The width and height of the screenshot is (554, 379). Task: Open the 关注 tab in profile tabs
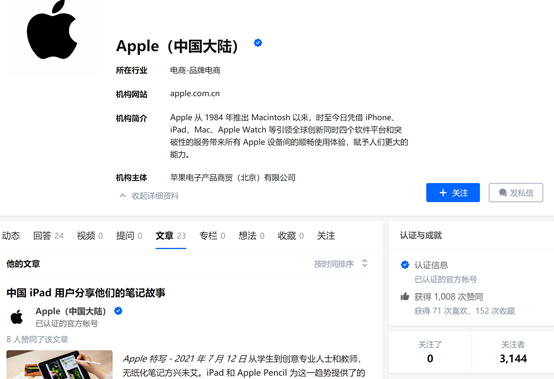[326, 236]
